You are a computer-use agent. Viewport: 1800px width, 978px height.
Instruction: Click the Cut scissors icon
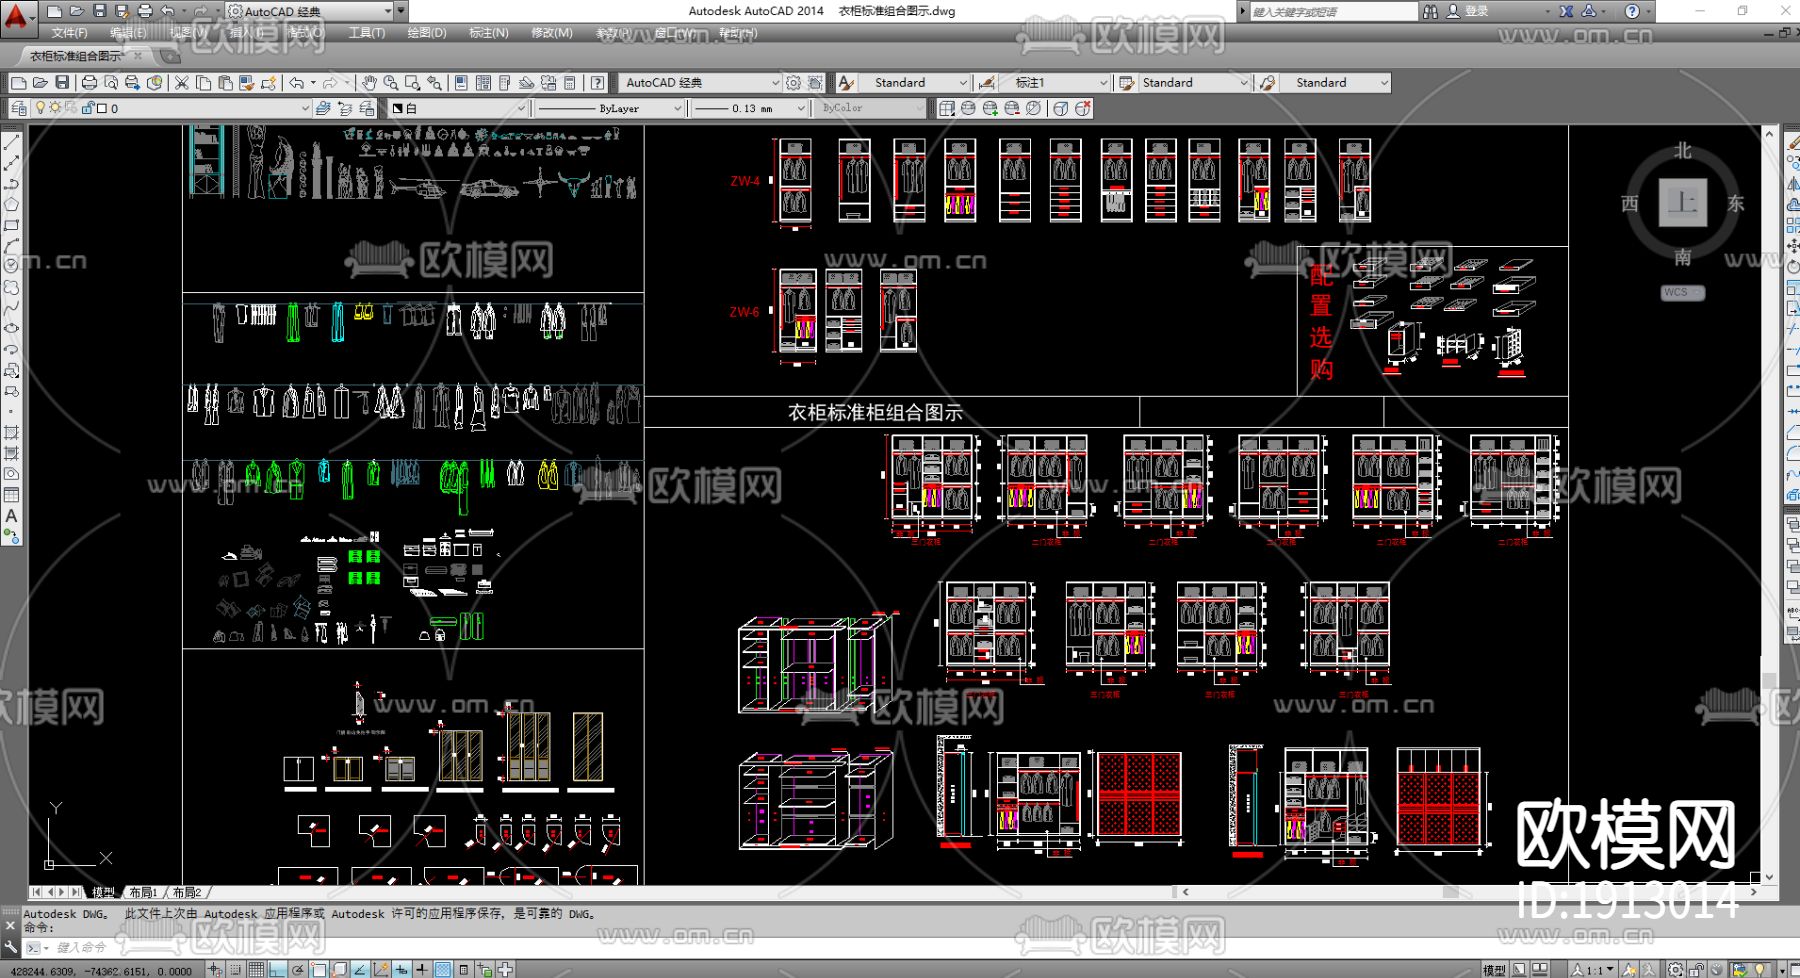[x=182, y=83]
